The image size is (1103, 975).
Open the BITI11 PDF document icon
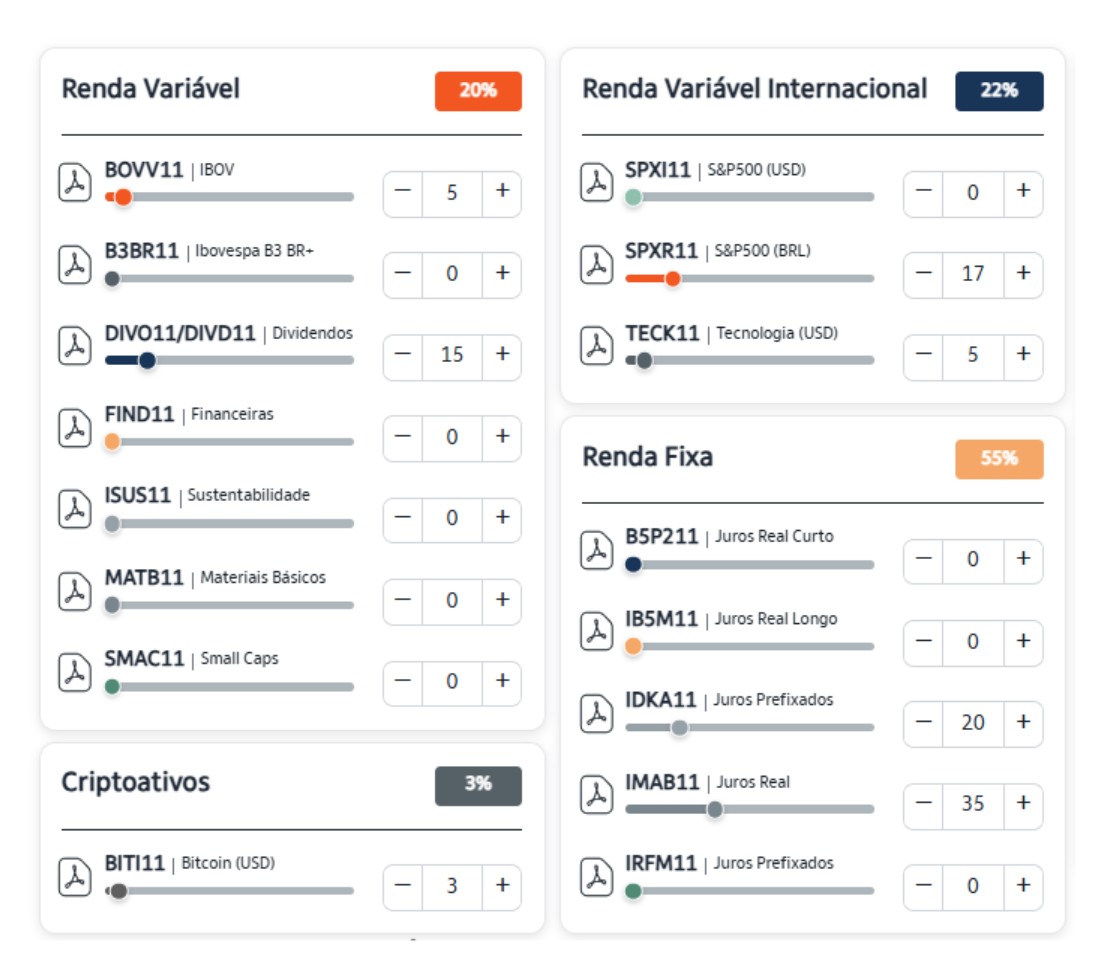point(75,877)
